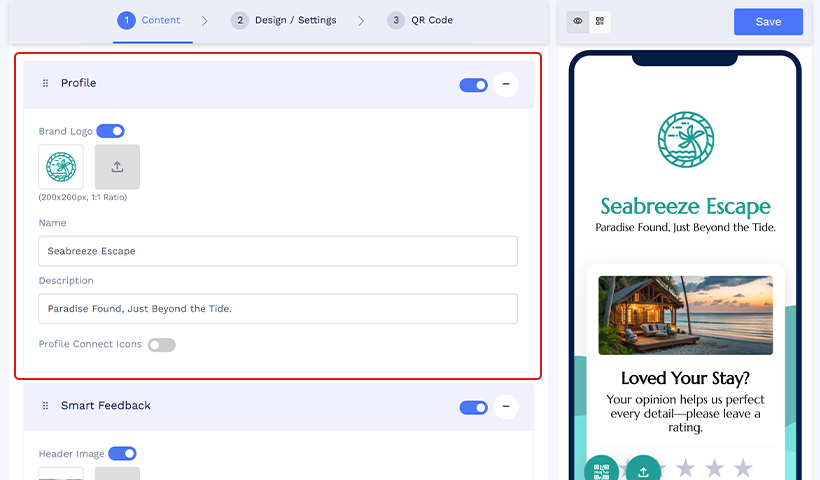820x480 pixels.
Task: Enable Profile Connect Icons toggle
Action: click(161, 345)
